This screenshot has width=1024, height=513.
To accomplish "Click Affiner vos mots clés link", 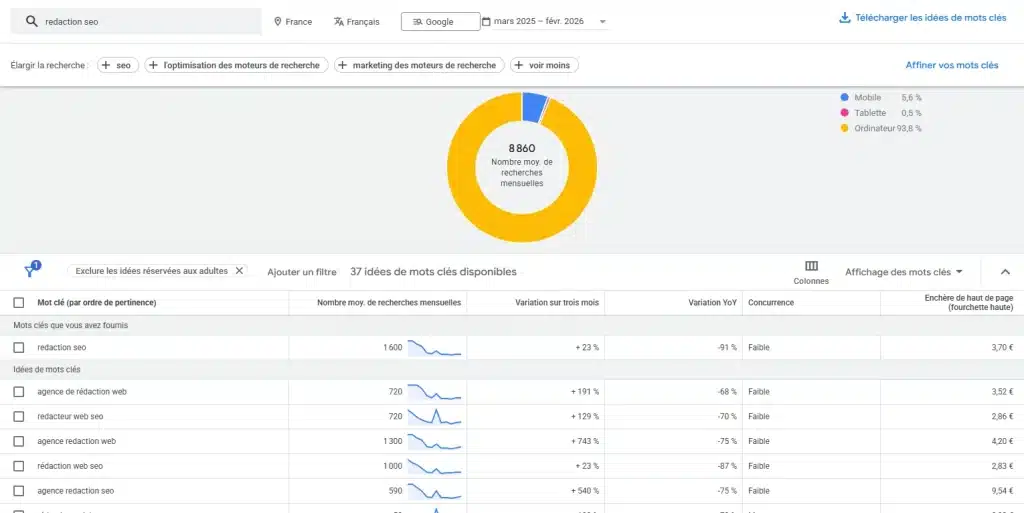I will (952, 65).
